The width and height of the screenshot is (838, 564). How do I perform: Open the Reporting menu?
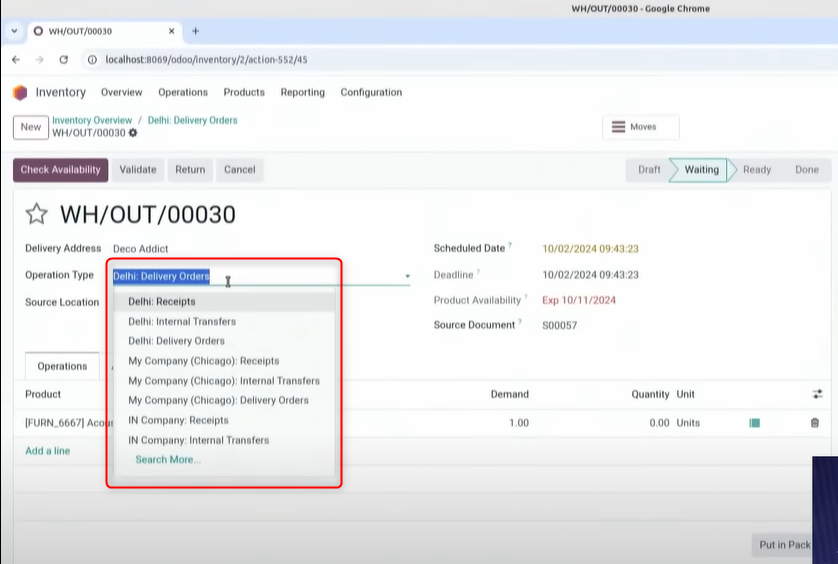point(302,92)
